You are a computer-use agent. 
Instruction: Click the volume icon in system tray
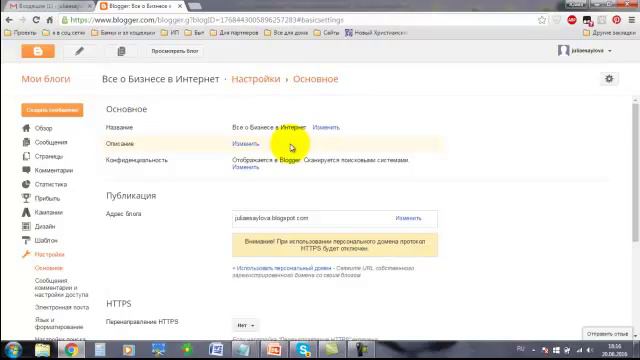tap(589, 350)
